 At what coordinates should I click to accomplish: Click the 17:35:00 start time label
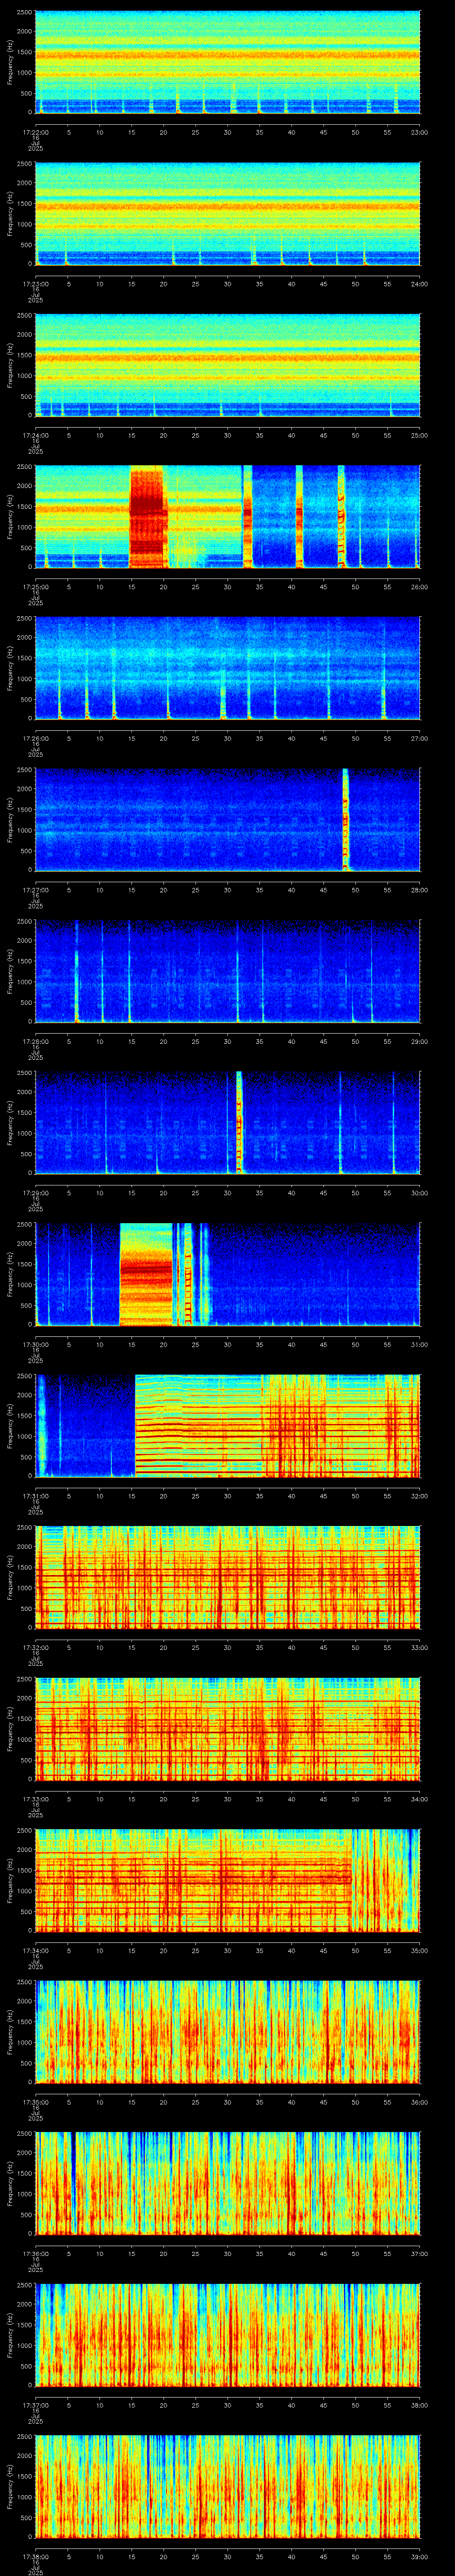[35, 2102]
